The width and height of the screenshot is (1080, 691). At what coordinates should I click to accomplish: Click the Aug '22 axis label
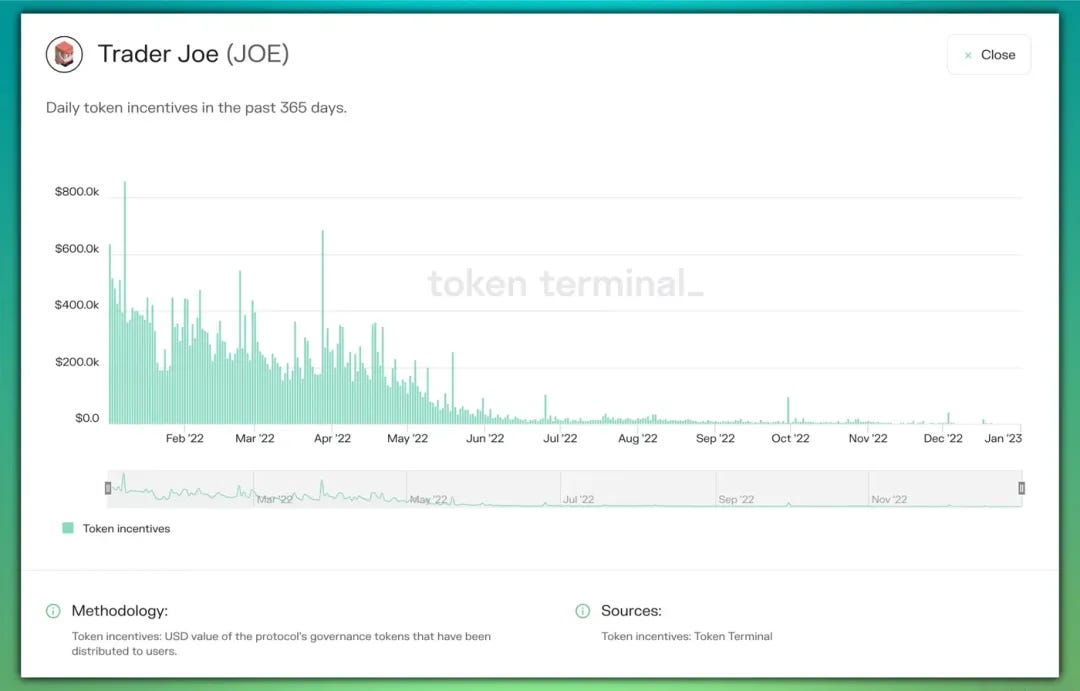tap(638, 438)
